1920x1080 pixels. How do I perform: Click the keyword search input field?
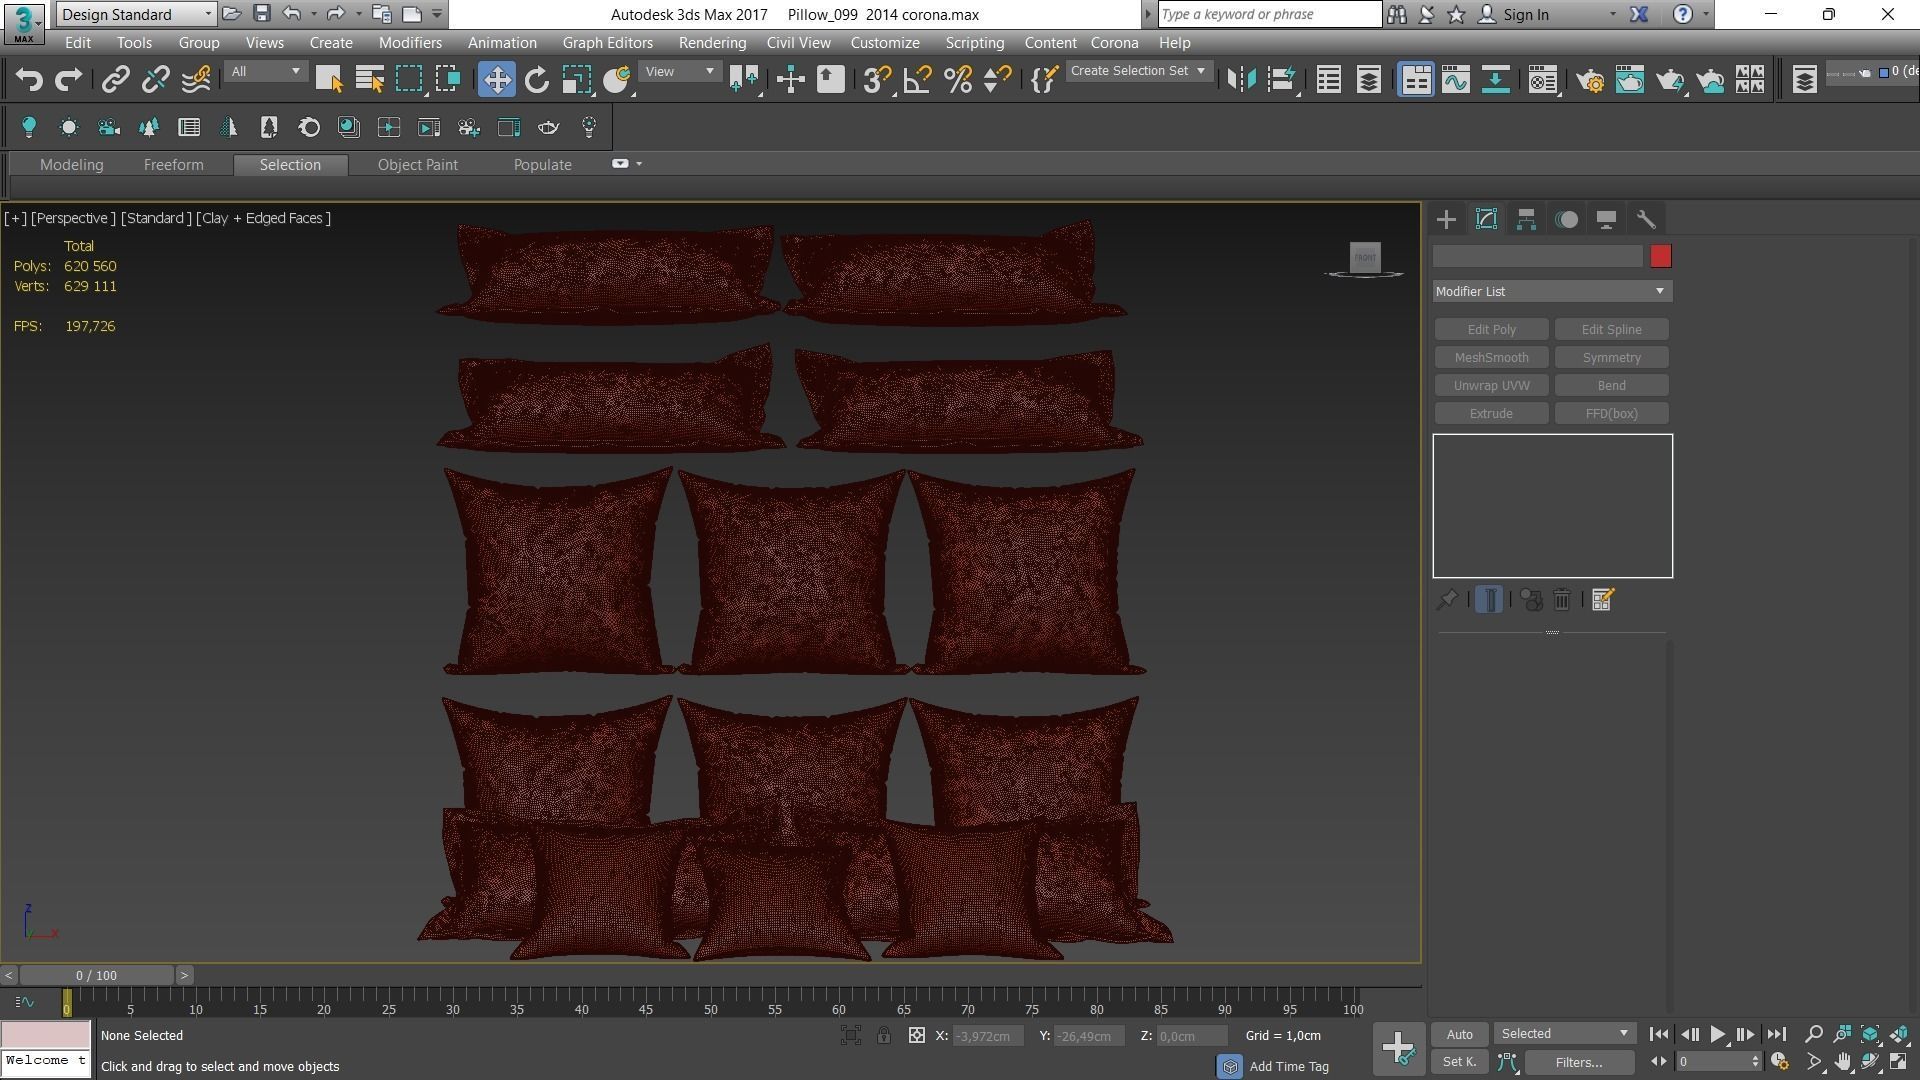pyautogui.click(x=1270, y=14)
